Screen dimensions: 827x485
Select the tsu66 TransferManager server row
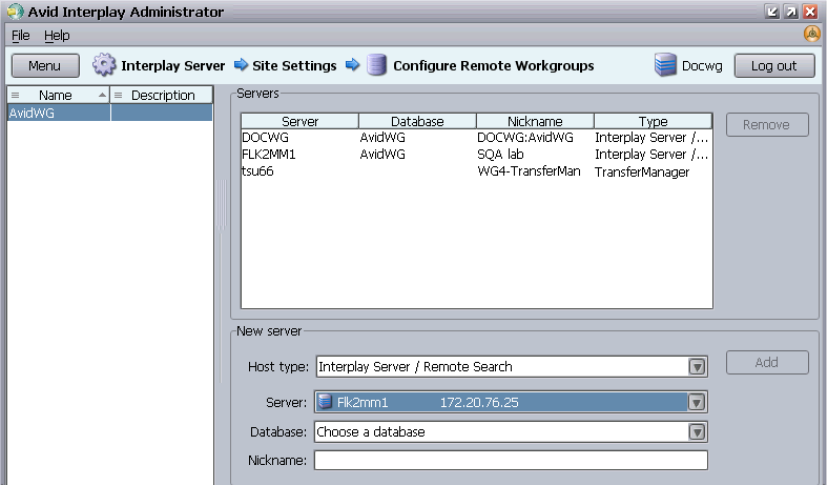(475, 172)
